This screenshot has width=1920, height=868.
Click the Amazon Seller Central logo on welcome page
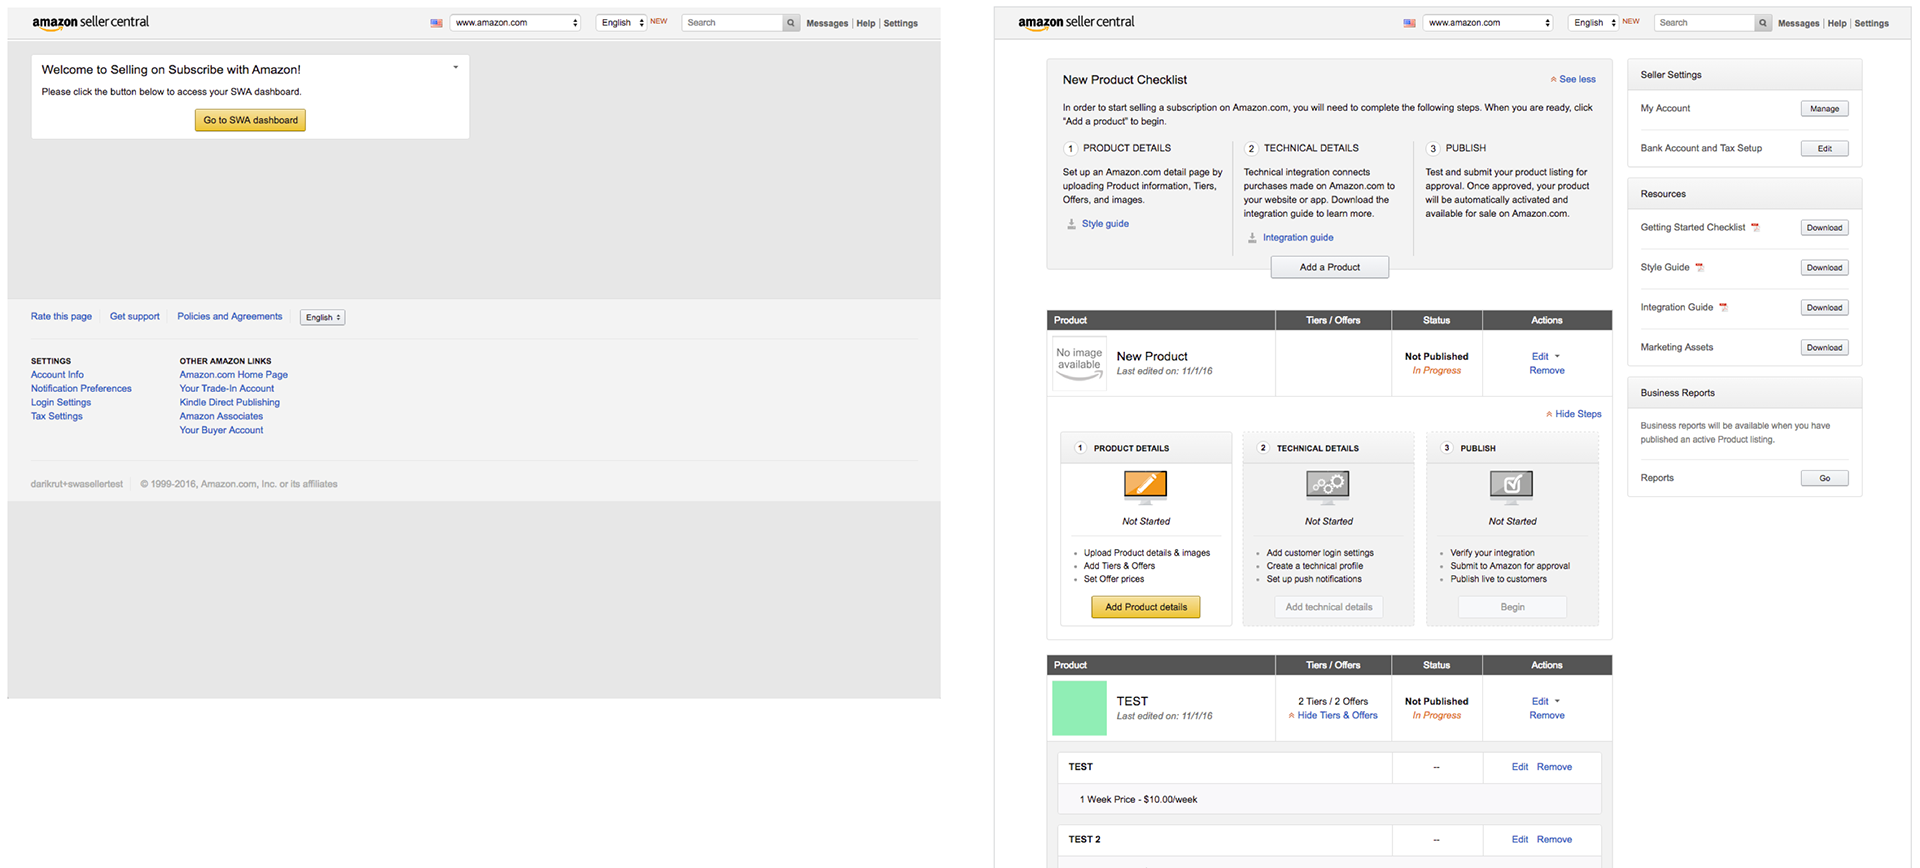tap(90, 22)
